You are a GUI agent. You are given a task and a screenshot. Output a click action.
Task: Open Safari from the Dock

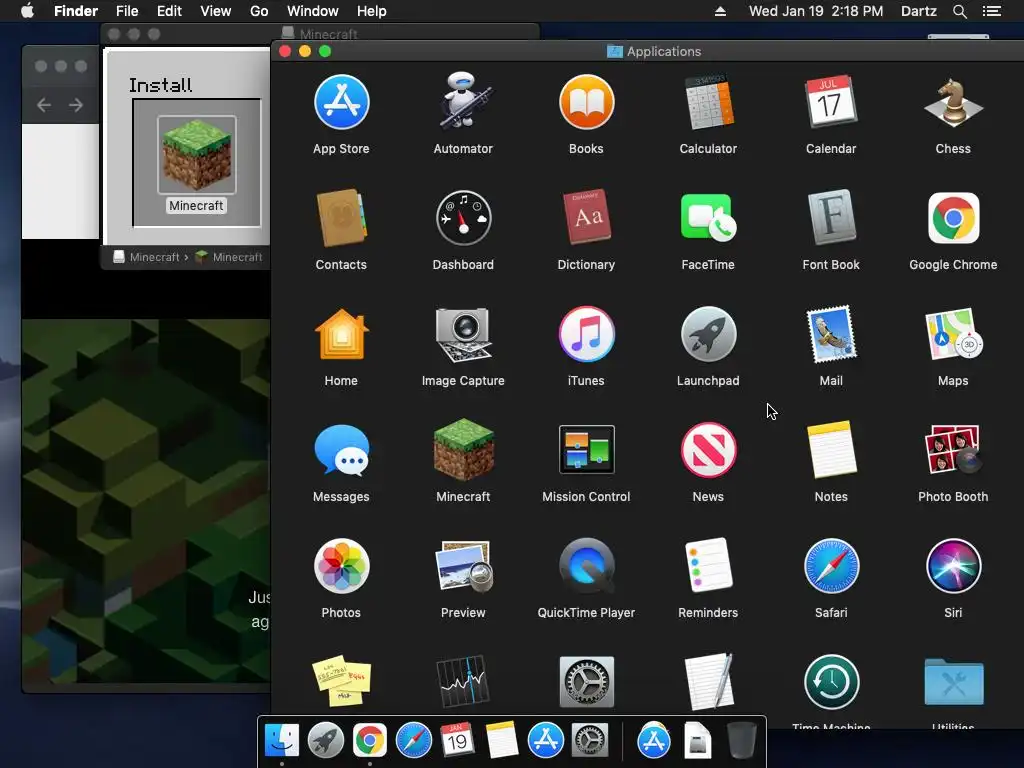(x=413, y=740)
